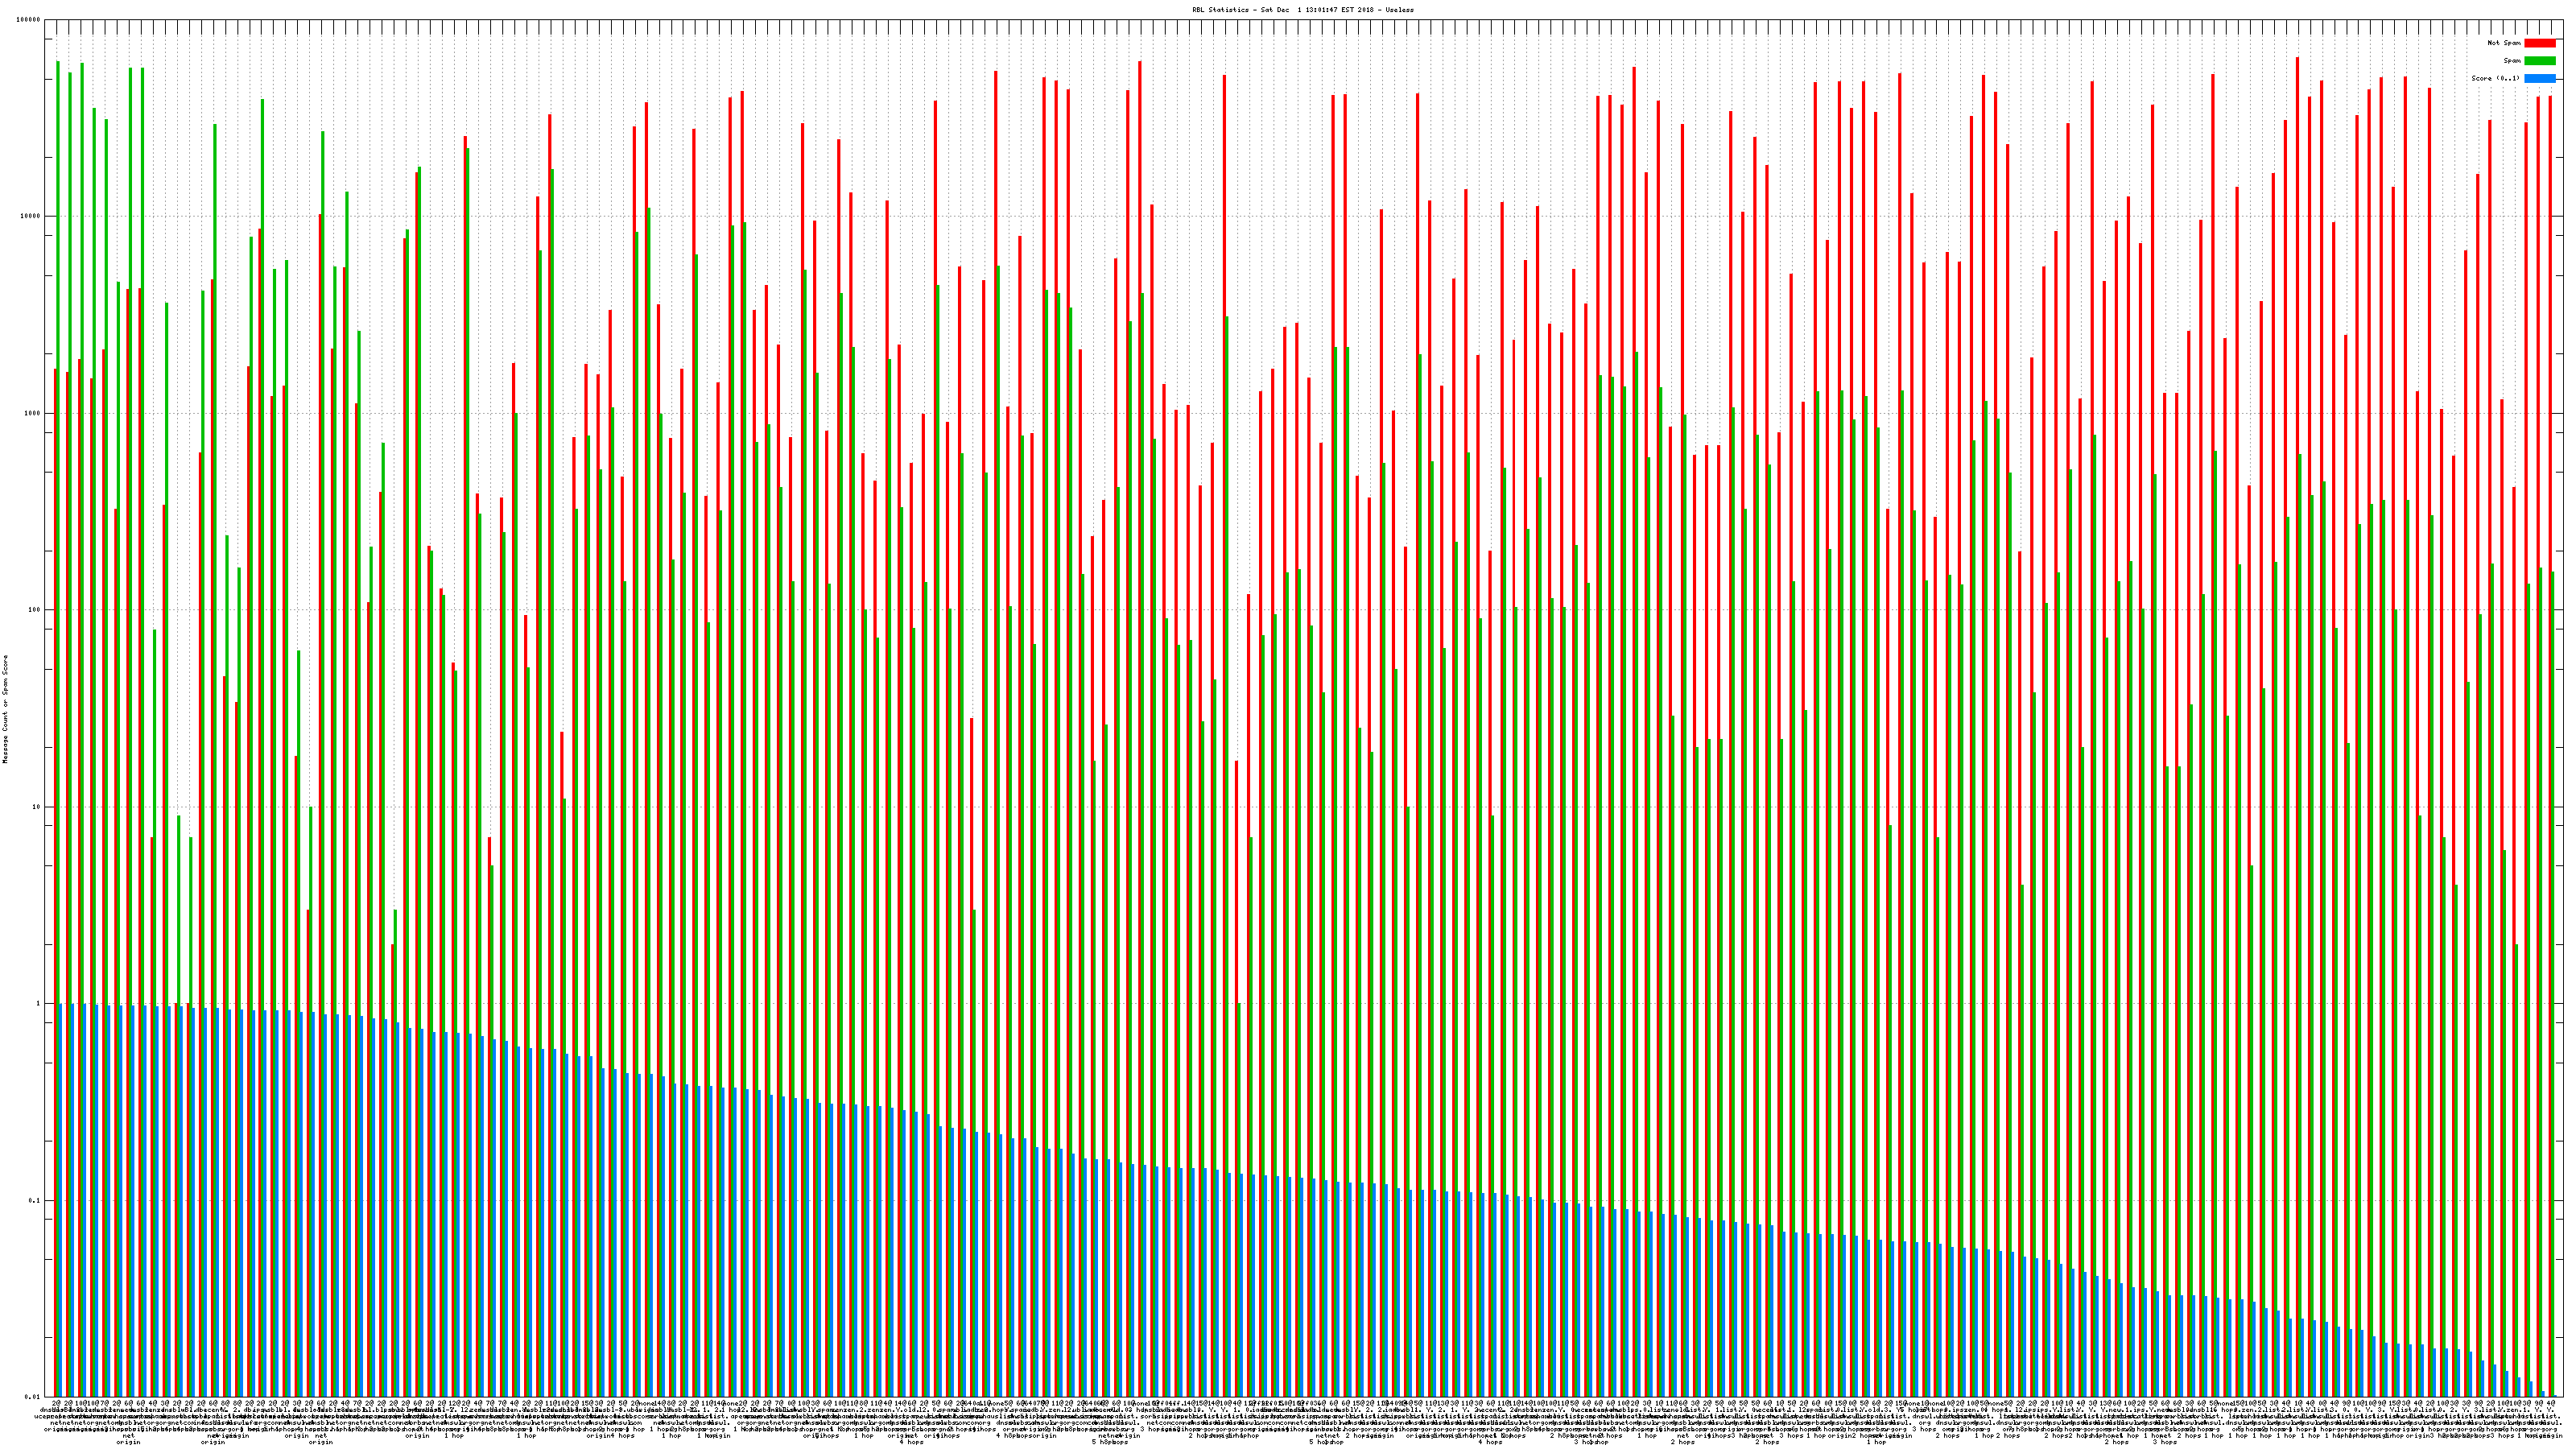
Task: Click the 100000 y-axis tick label
Action: [29, 20]
